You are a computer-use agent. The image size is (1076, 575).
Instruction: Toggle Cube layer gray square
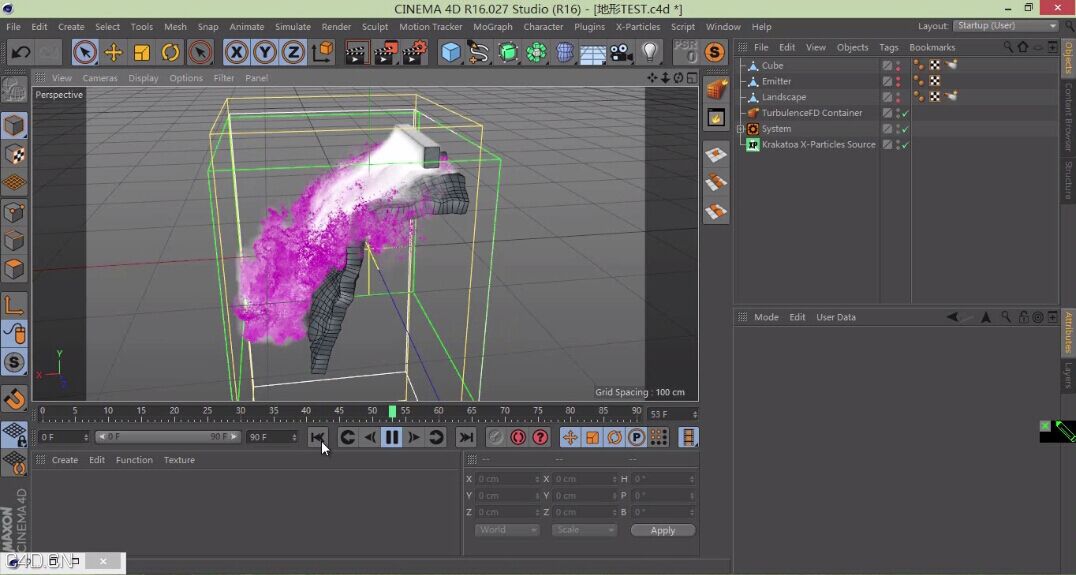(x=887, y=66)
